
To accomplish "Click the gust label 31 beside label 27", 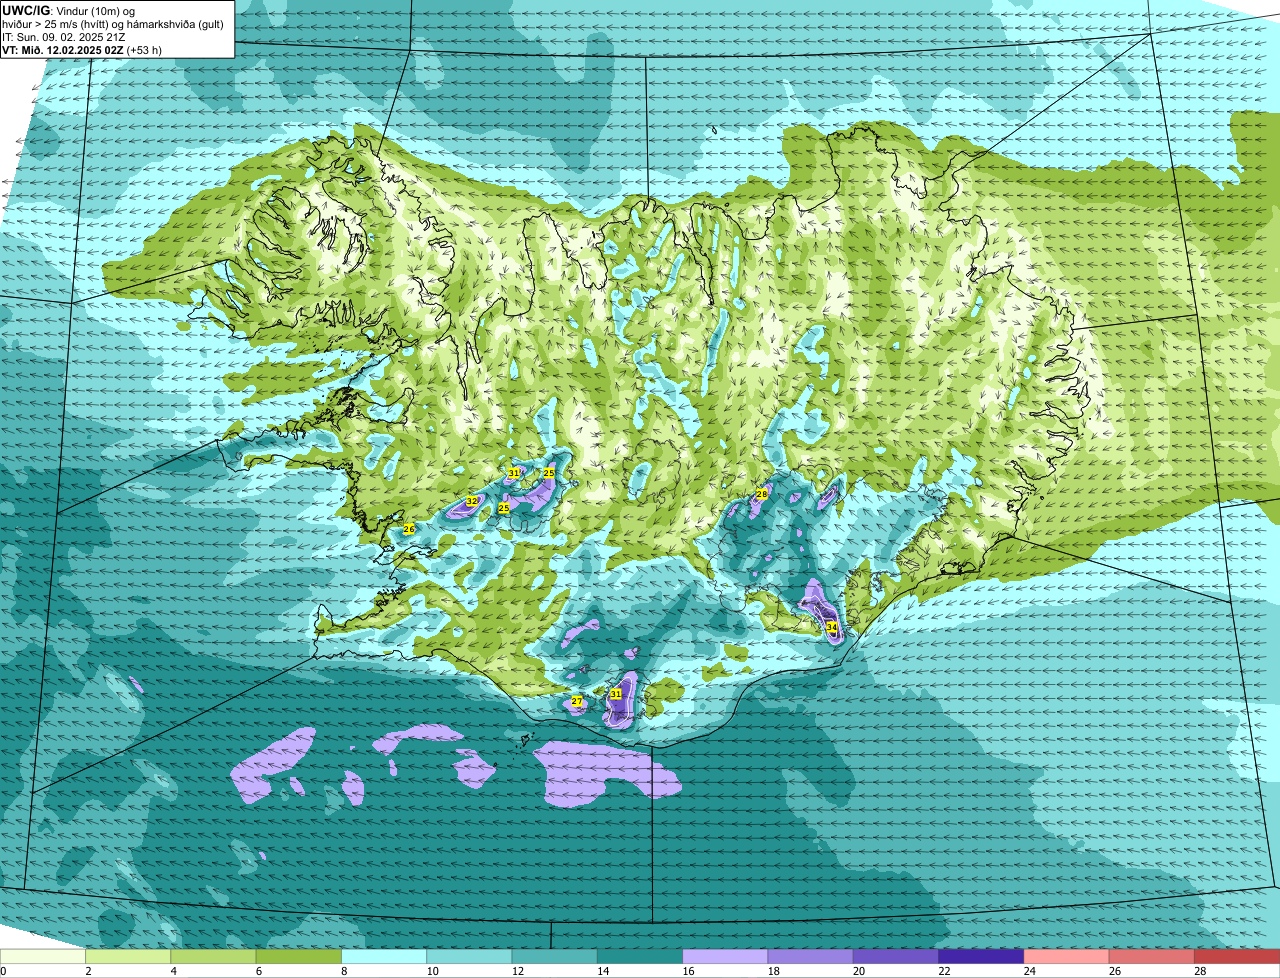I will pyautogui.click(x=616, y=694).
